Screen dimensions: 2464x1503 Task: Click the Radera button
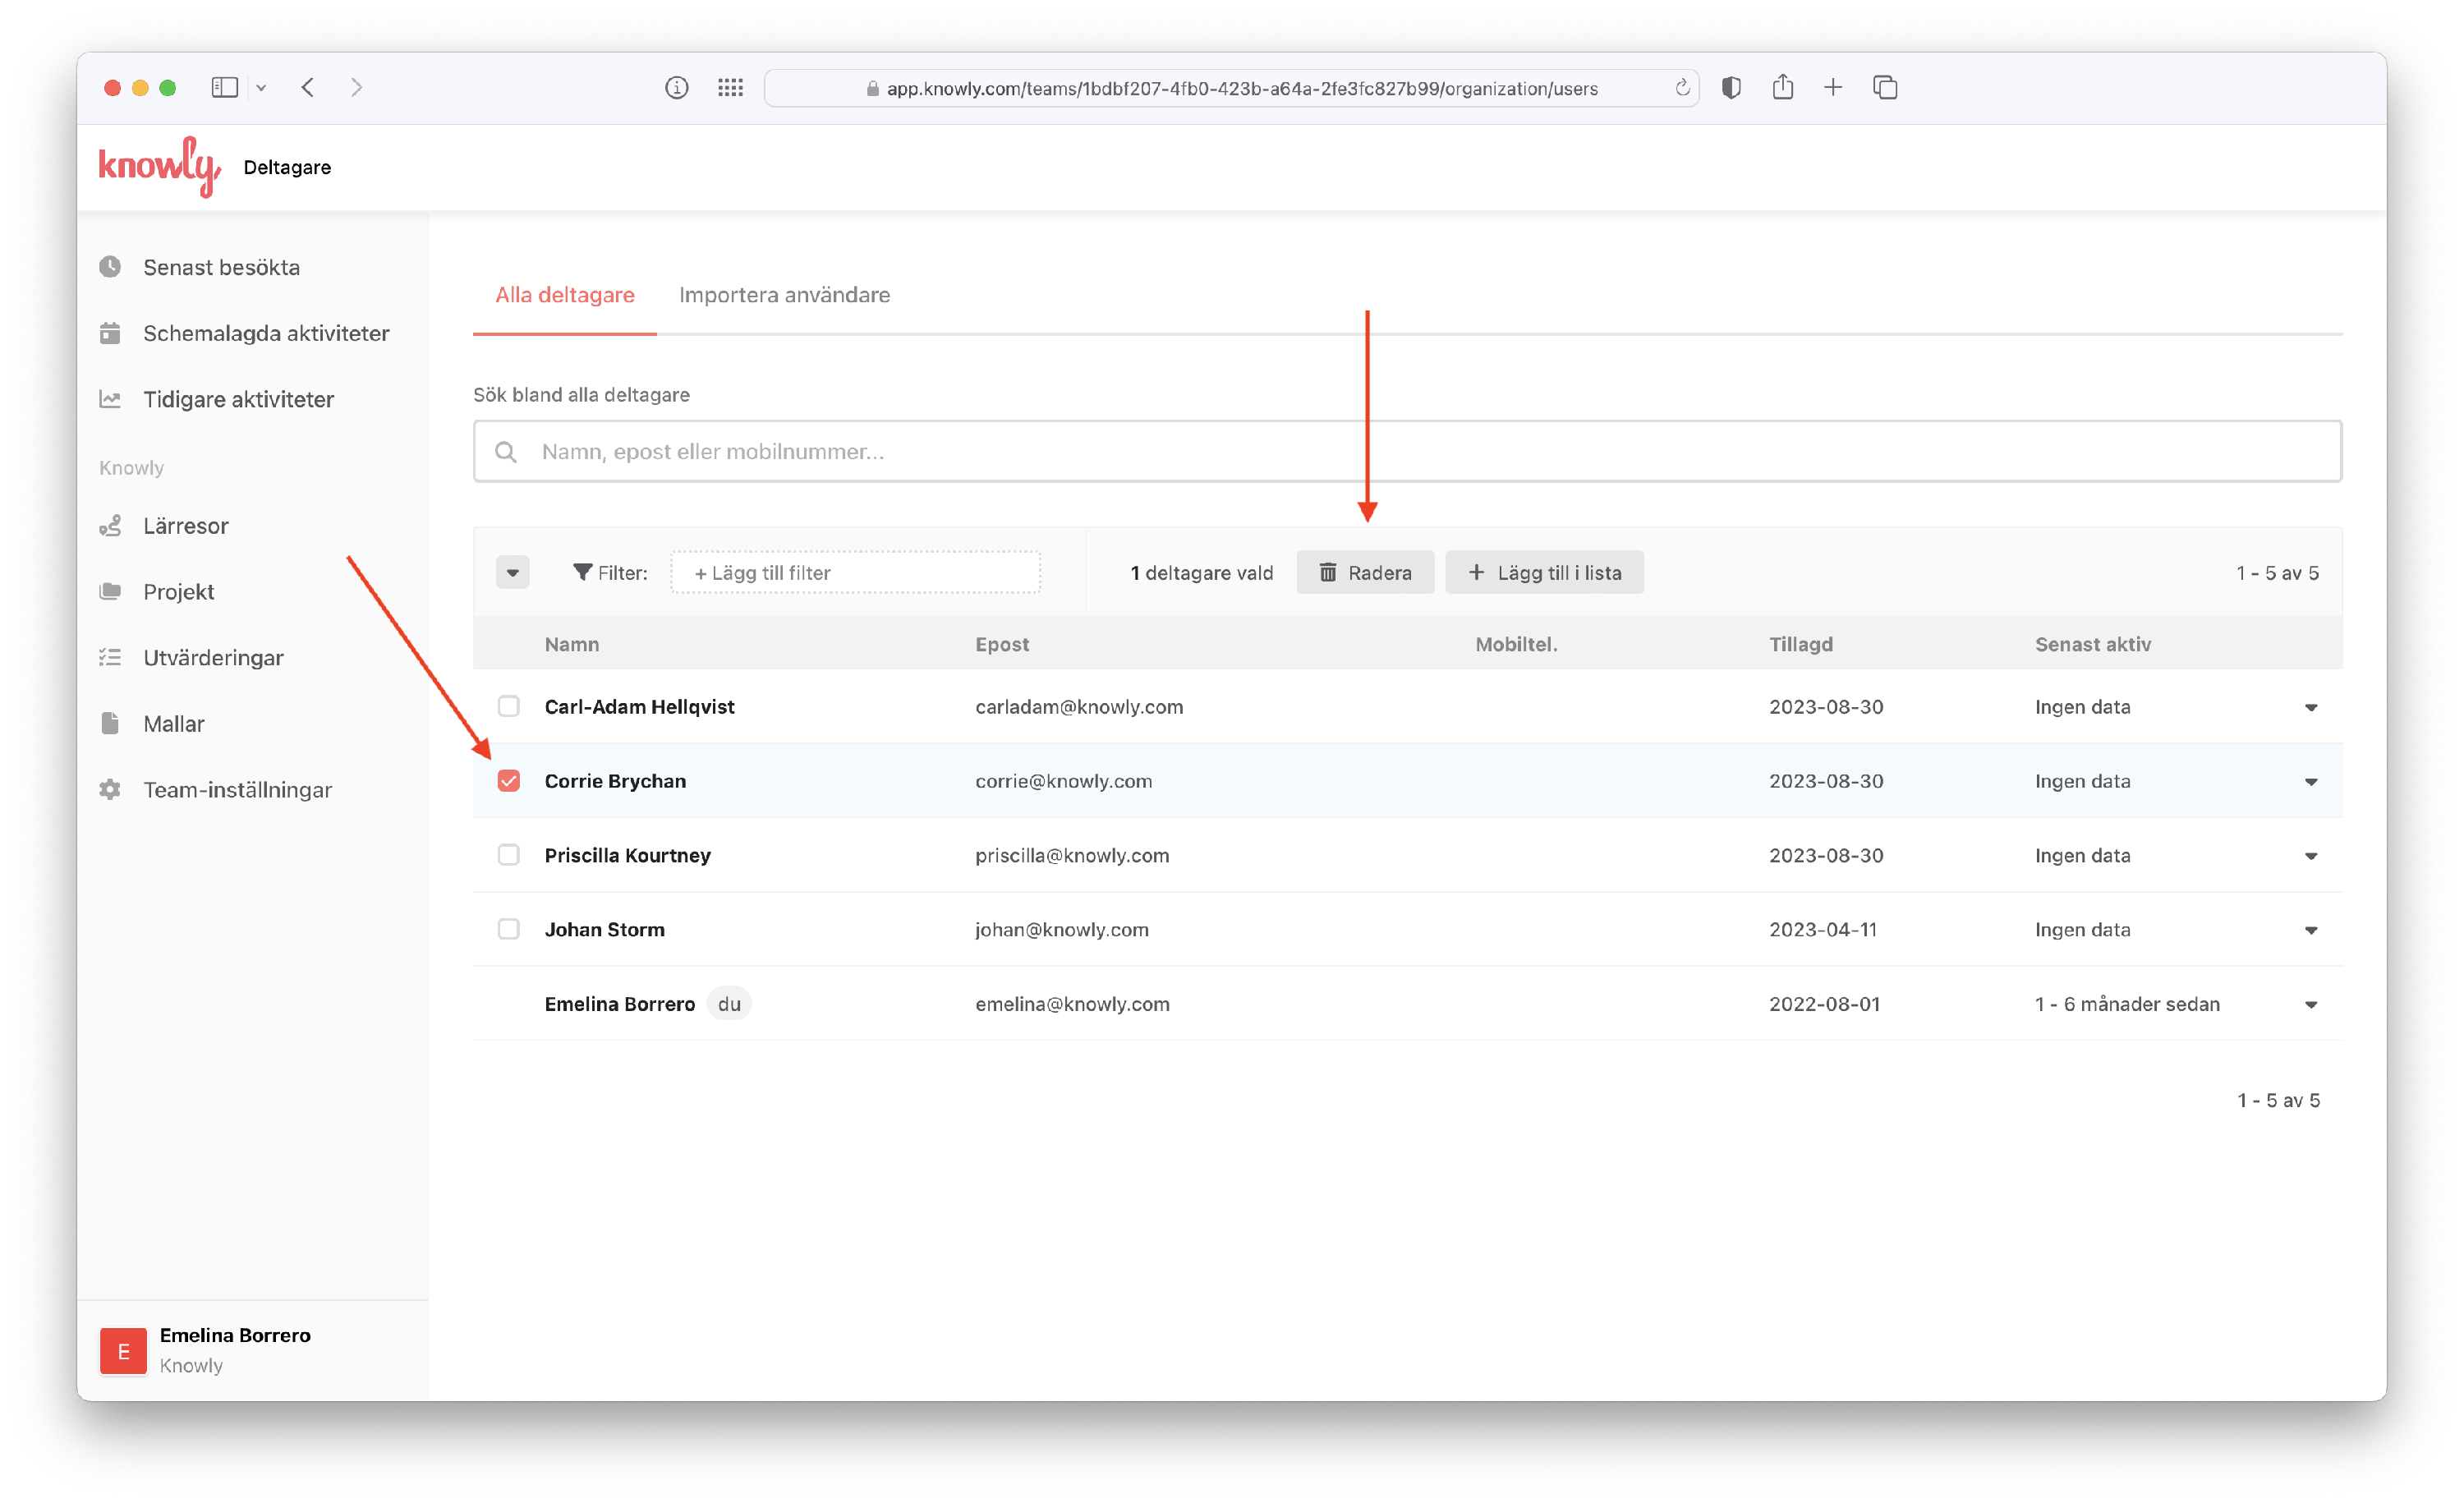[x=1365, y=573]
